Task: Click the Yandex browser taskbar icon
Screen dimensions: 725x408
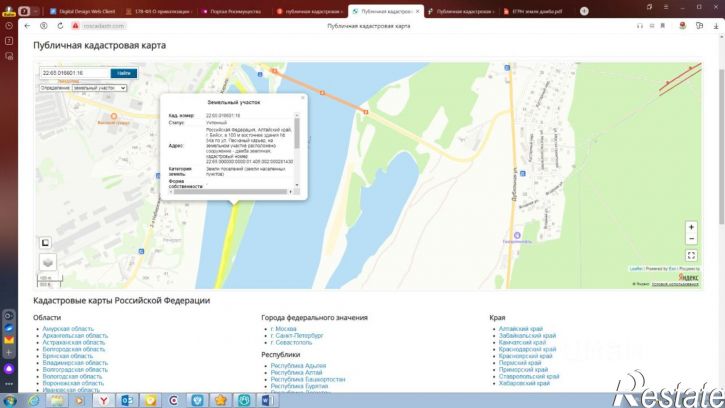Action: point(103,399)
